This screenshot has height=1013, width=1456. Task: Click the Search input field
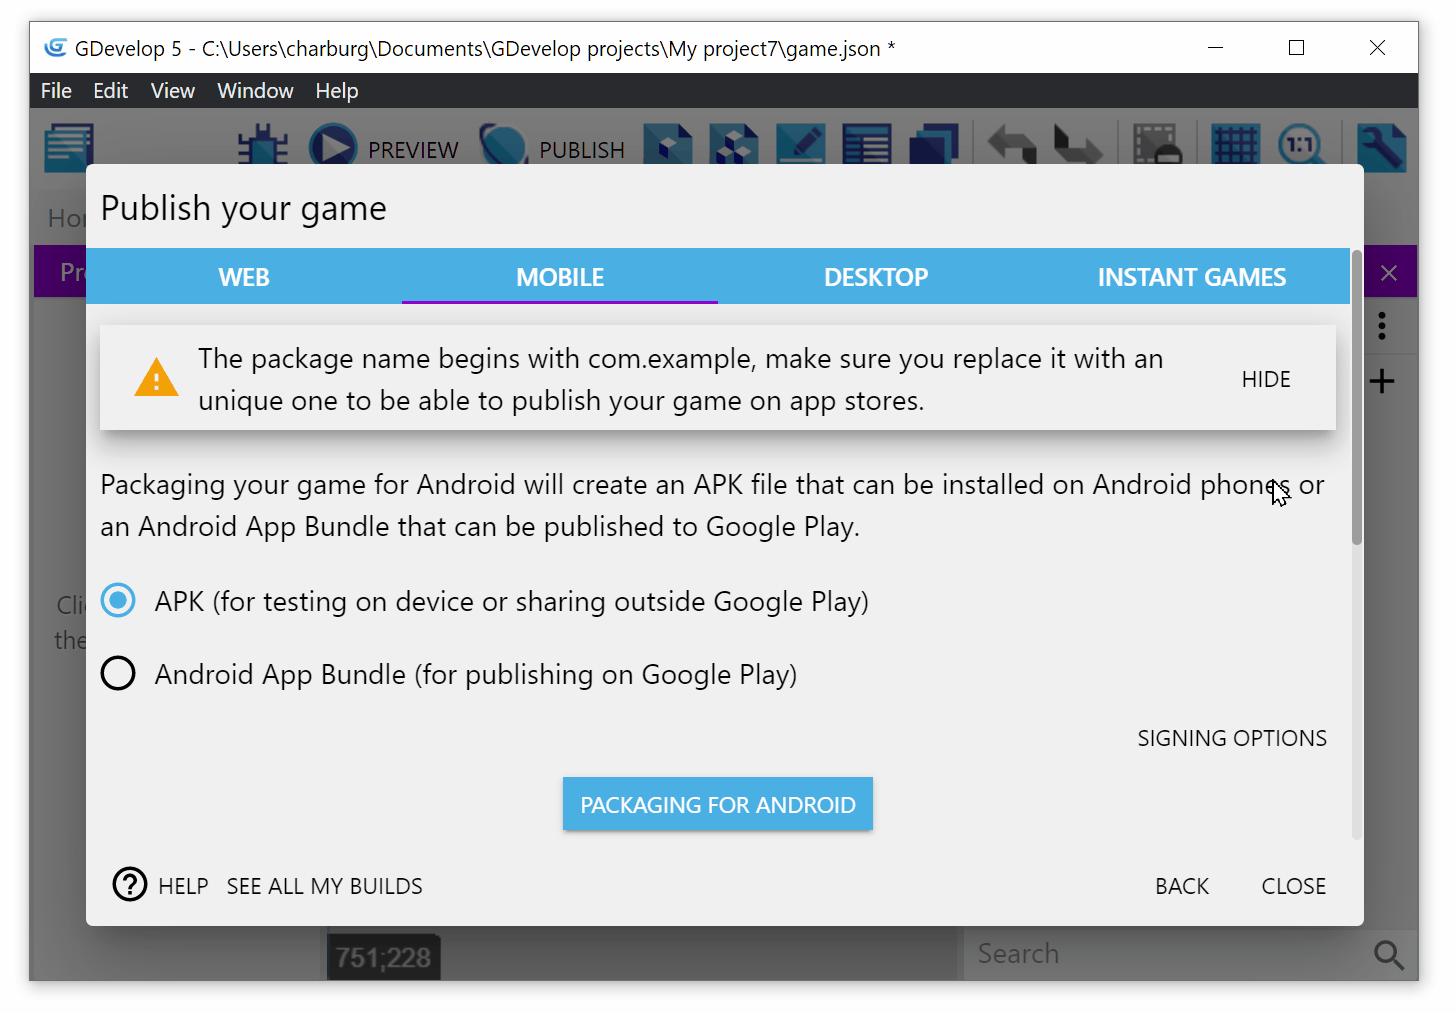pyautogui.click(x=1160, y=955)
